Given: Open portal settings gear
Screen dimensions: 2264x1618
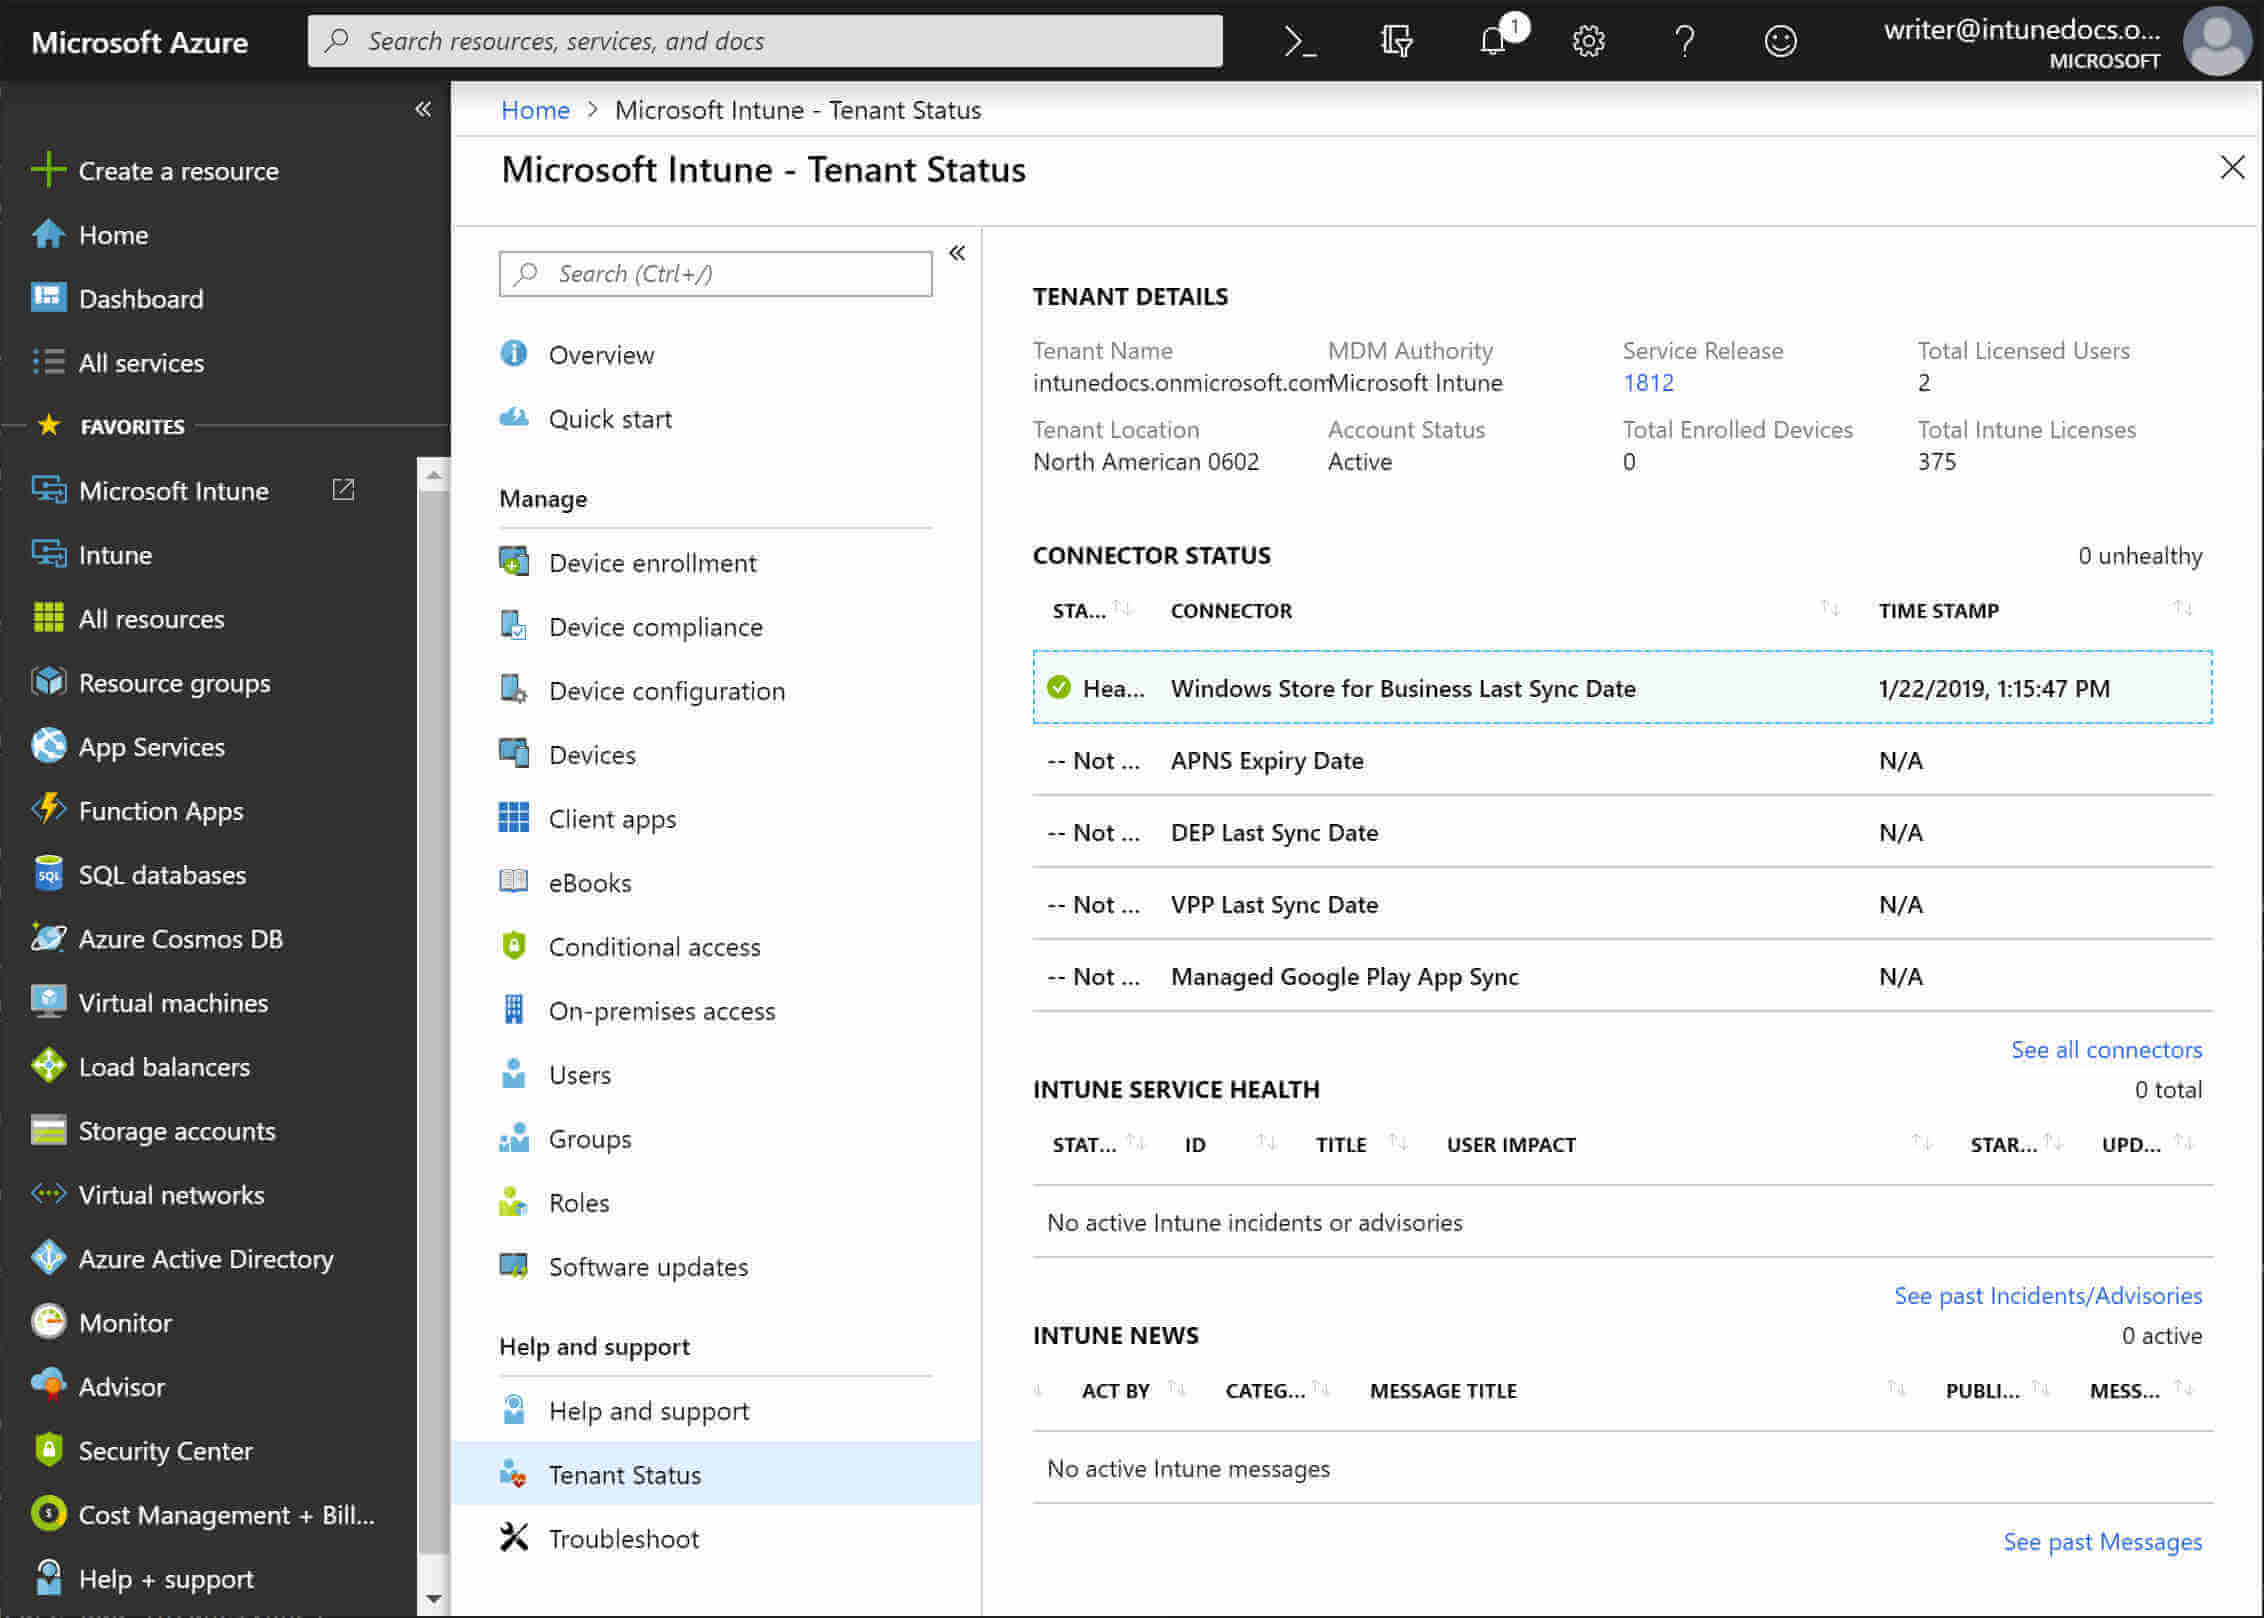Looking at the screenshot, I should (1587, 41).
